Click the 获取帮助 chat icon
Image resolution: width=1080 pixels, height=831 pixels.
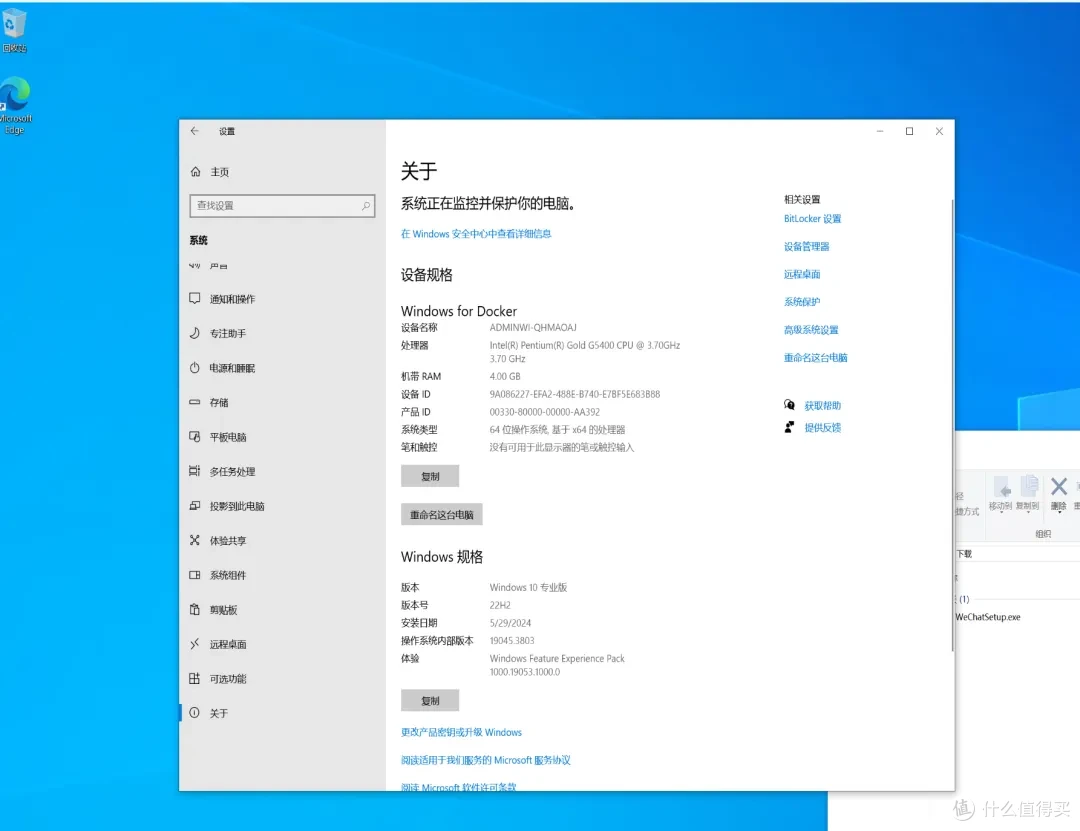pos(789,405)
